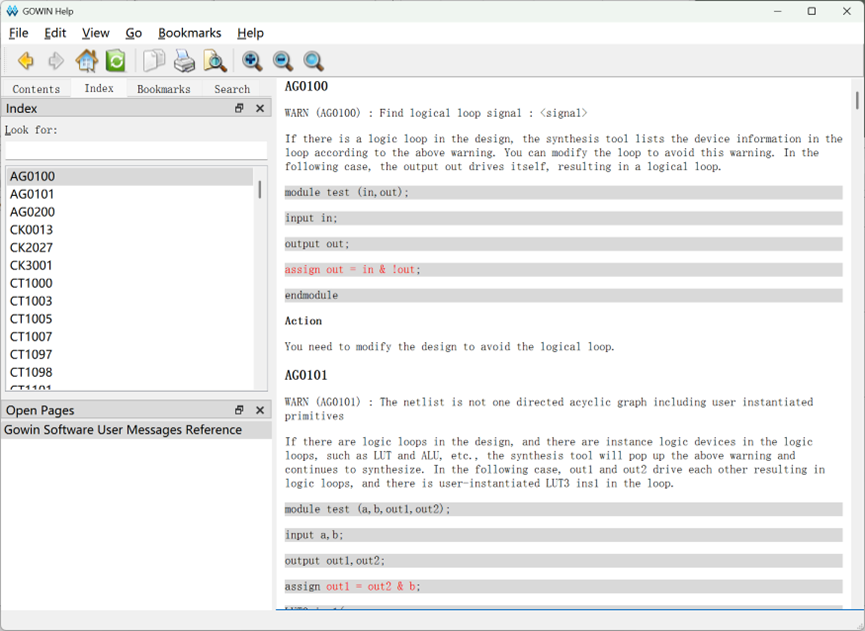Click the Copy toolbar icon

pos(154,61)
